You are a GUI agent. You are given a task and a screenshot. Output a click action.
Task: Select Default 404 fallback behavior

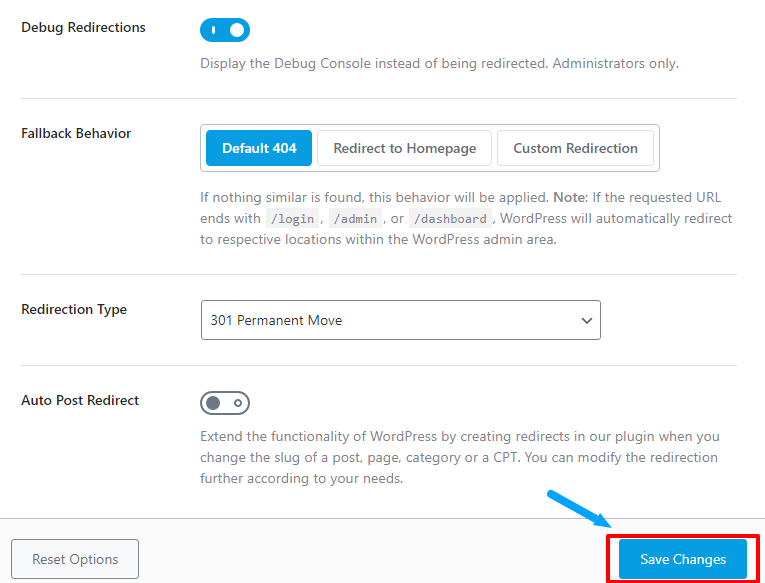click(259, 148)
